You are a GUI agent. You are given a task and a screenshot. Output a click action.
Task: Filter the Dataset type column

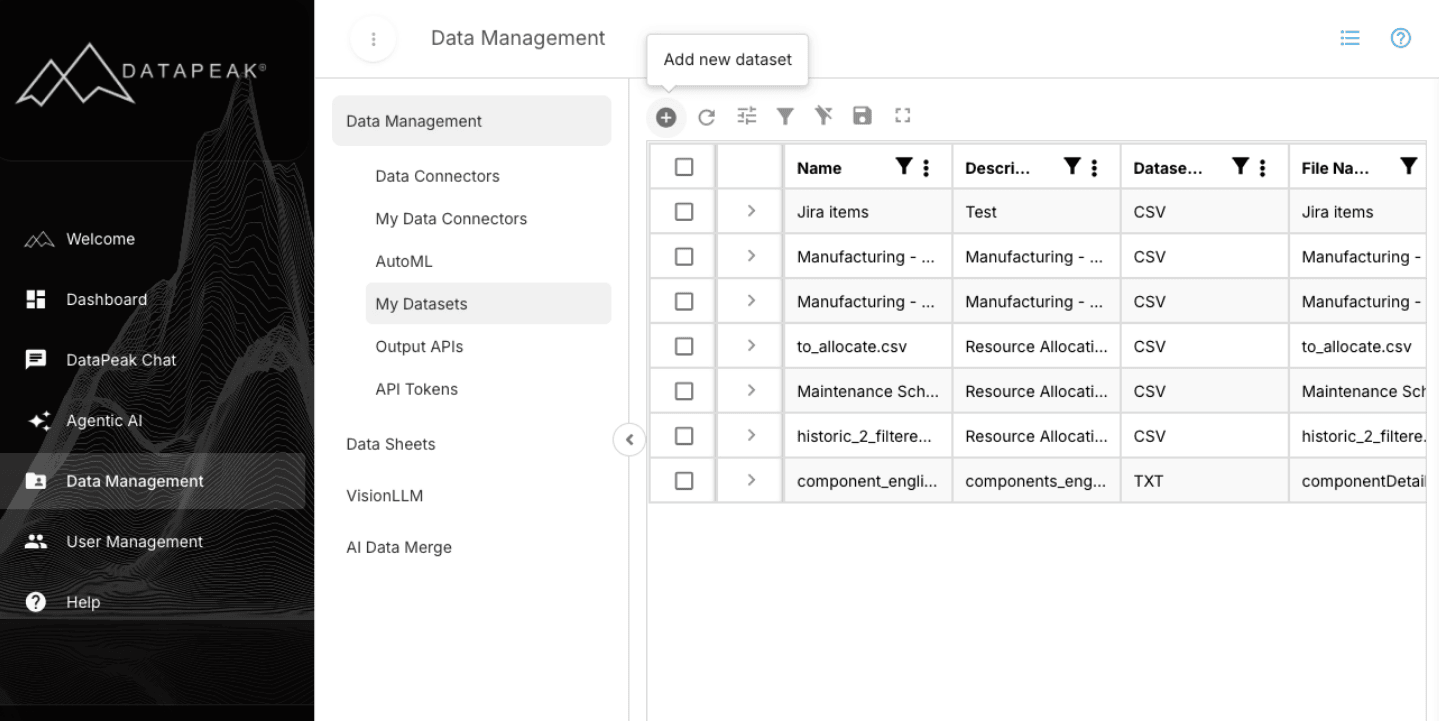[x=1240, y=167]
